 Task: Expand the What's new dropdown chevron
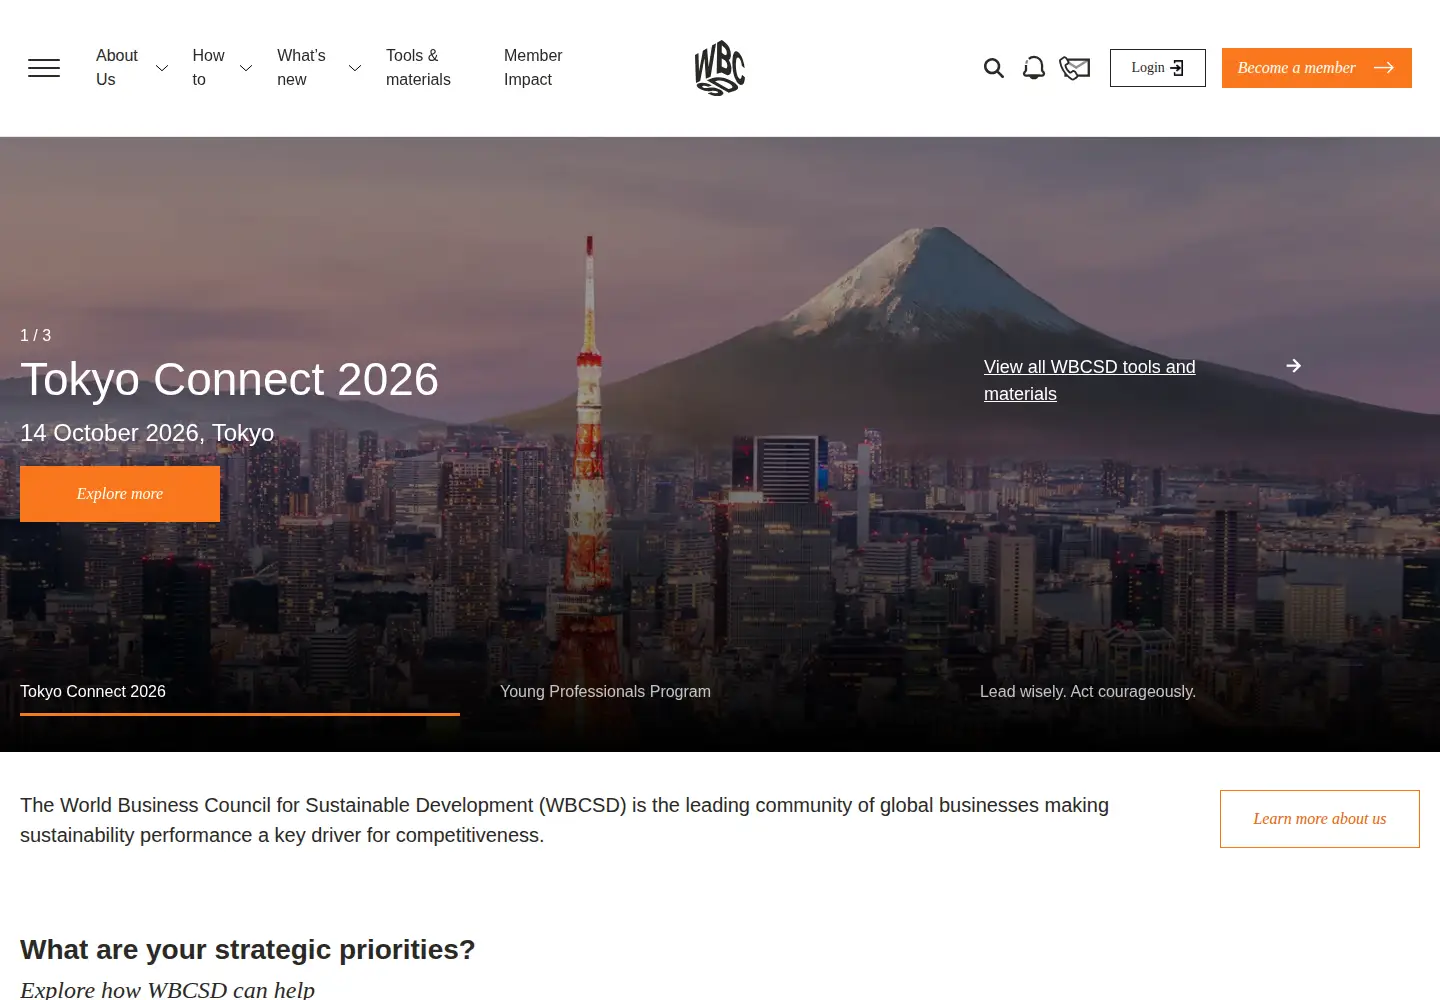pos(355,68)
